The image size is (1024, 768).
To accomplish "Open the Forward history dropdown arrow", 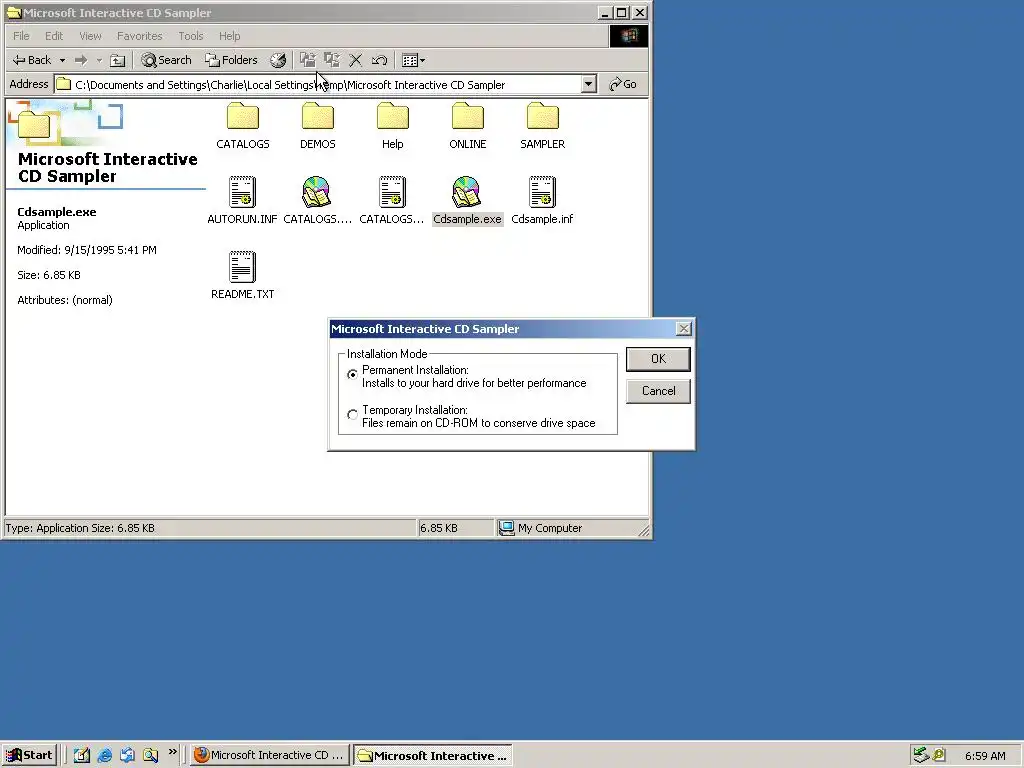I will (99, 60).
